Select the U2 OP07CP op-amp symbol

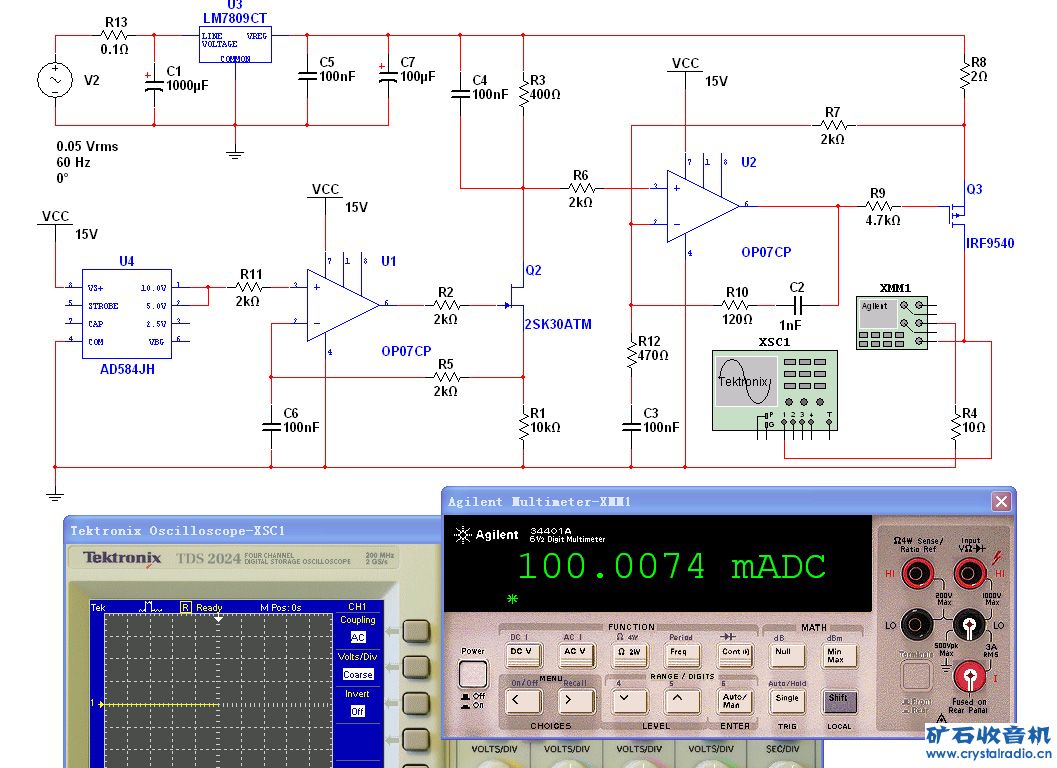click(x=702, y=206)
